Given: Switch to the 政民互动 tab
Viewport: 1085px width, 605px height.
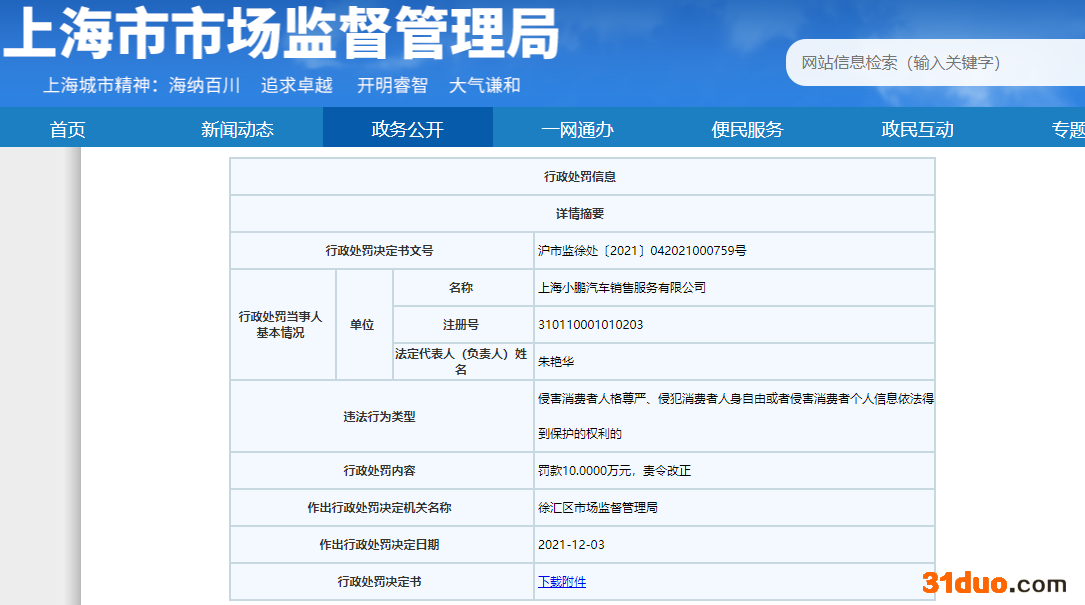Looking at the screenshot, I should tap(917, 129).
